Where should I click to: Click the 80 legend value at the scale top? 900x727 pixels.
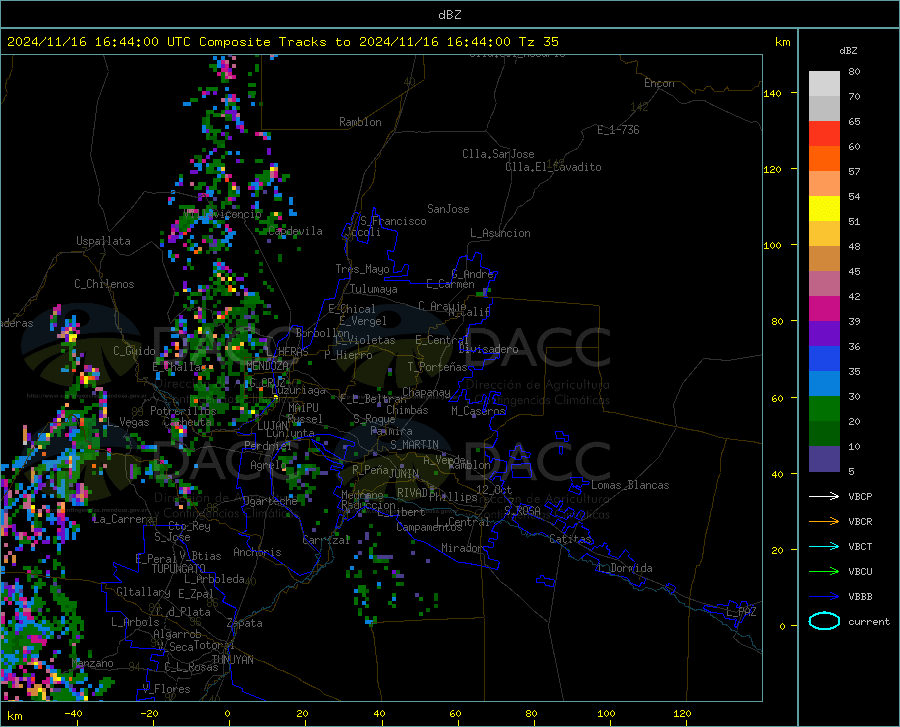coord(854,71)
